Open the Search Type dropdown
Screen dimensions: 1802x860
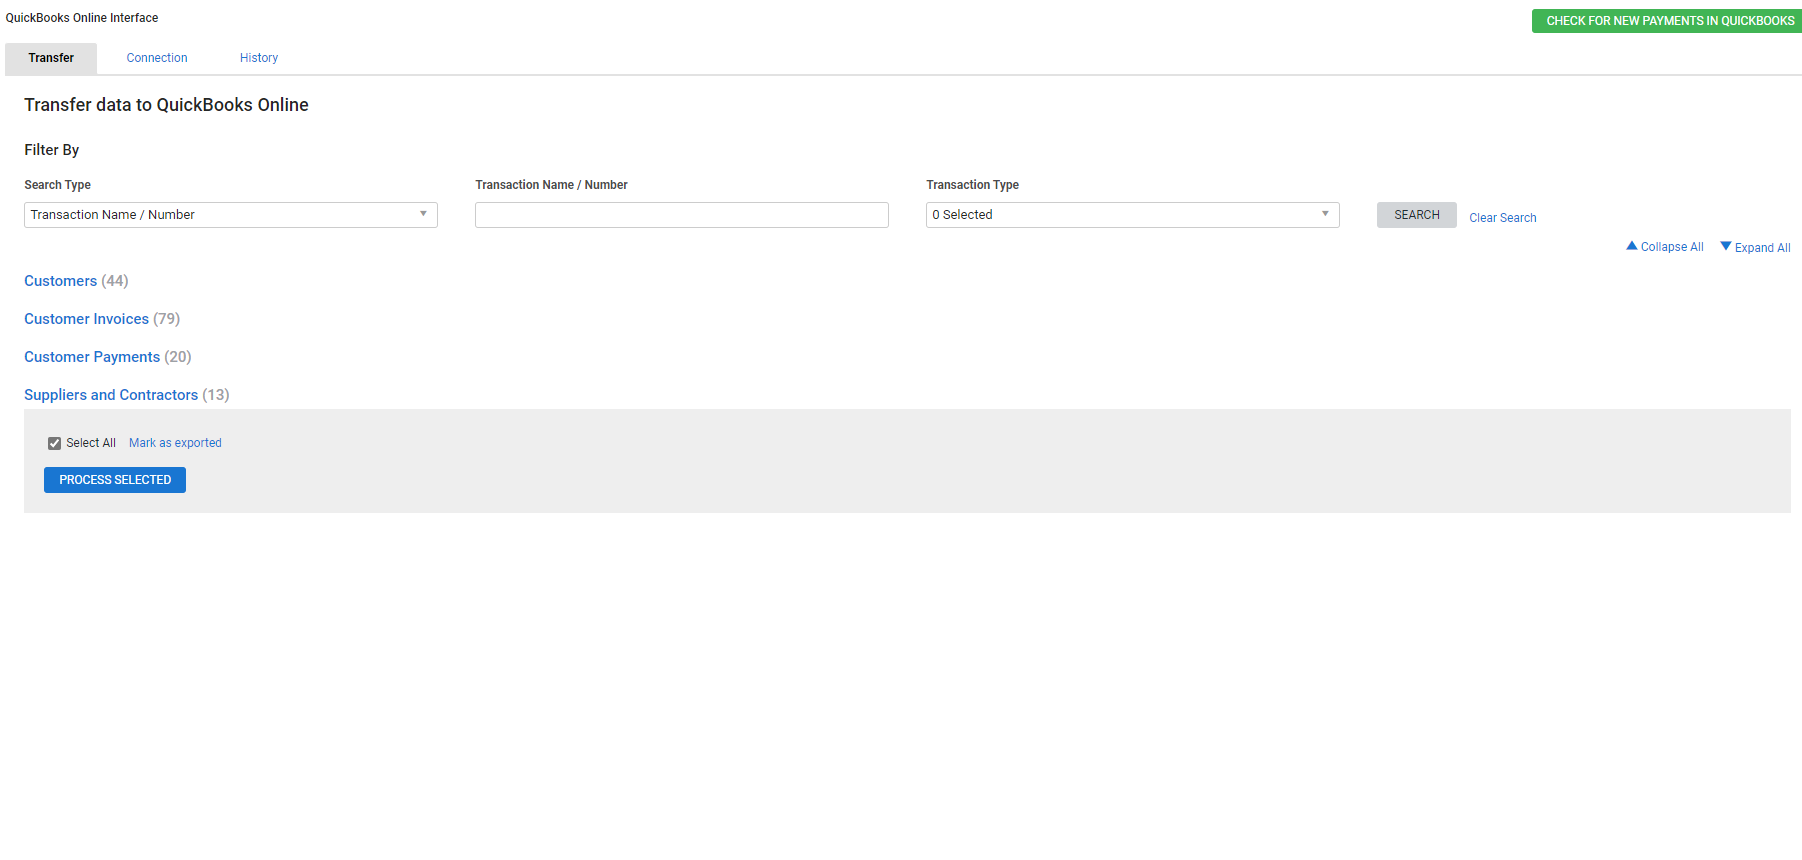pos(231,215)
